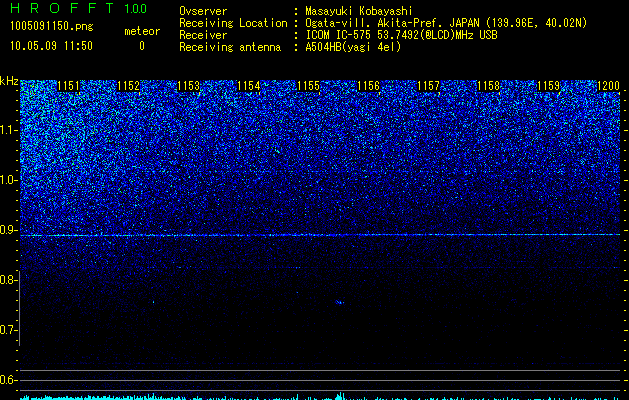
Task: Click the 0.6 kHz axis label
Action: point(8,380)
